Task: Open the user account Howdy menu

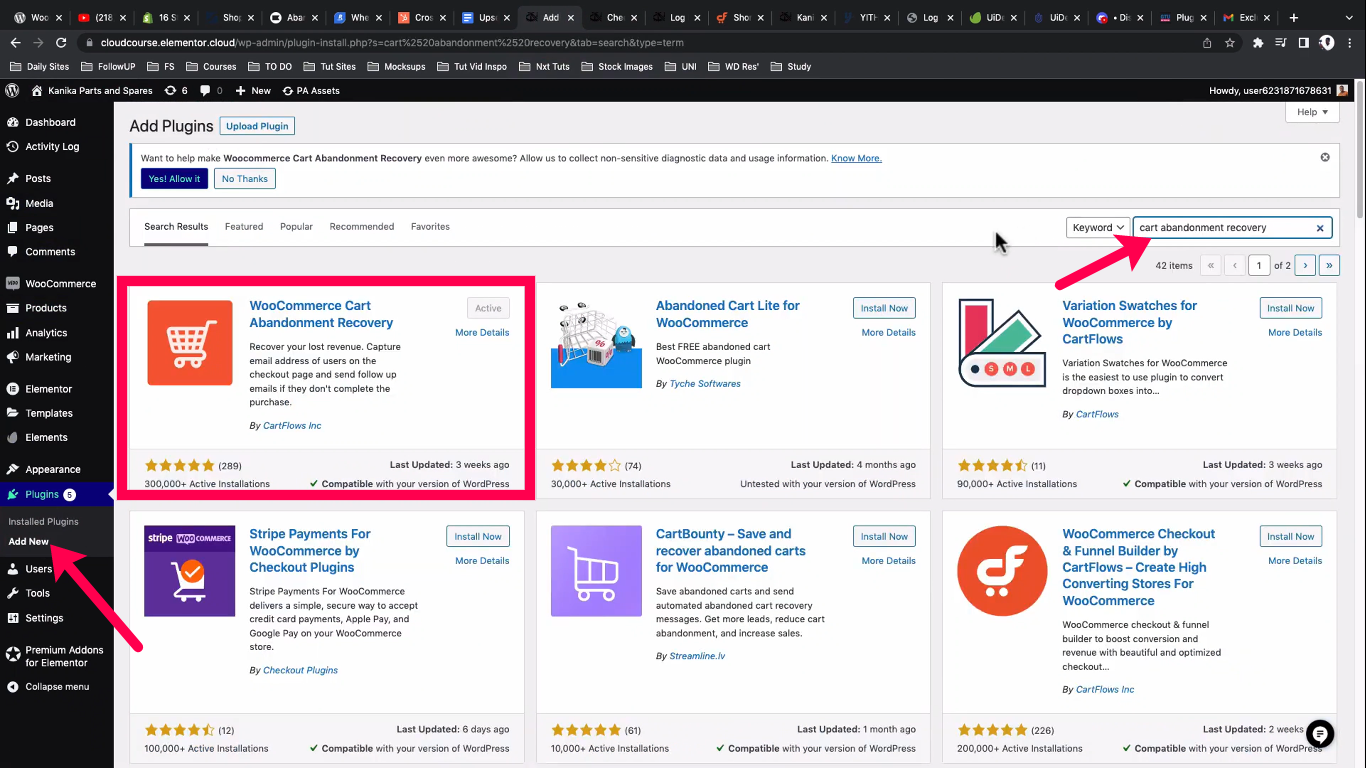Action: pyautogui.click(x=1278, y=90)
